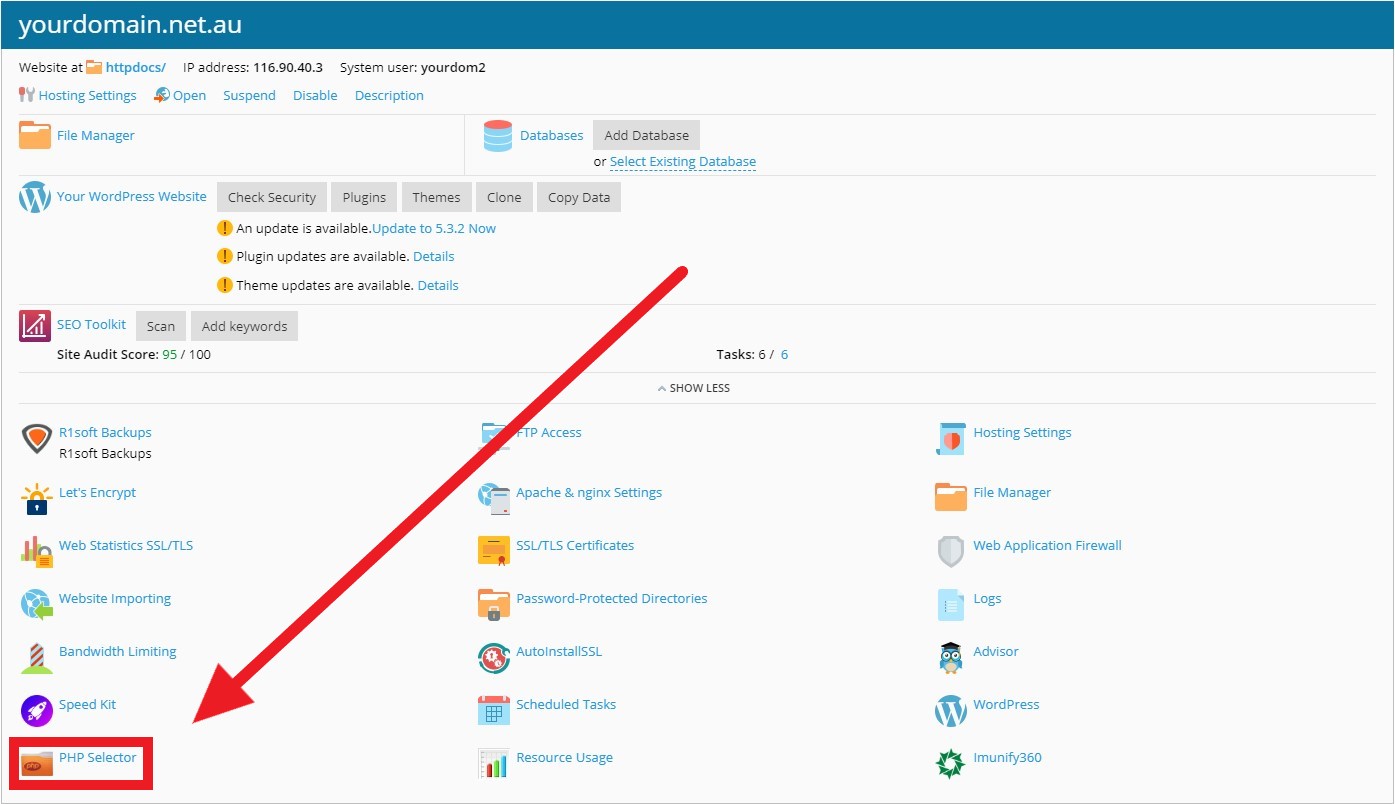Click the Disable link
This screenshot has width=1395, height=804.
[315, 96]
